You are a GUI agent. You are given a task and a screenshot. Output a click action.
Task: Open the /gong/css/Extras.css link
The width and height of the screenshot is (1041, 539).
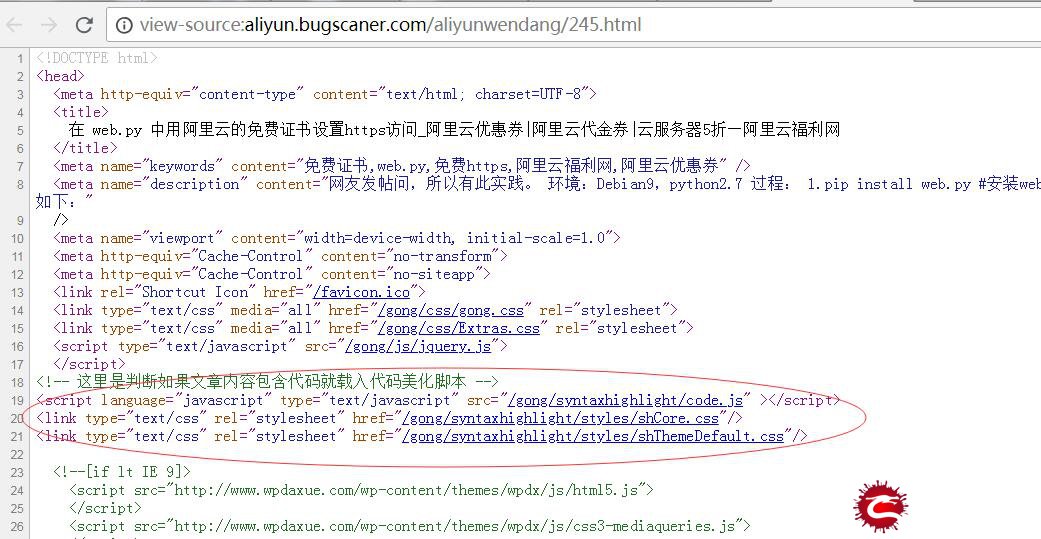[459, 328]
